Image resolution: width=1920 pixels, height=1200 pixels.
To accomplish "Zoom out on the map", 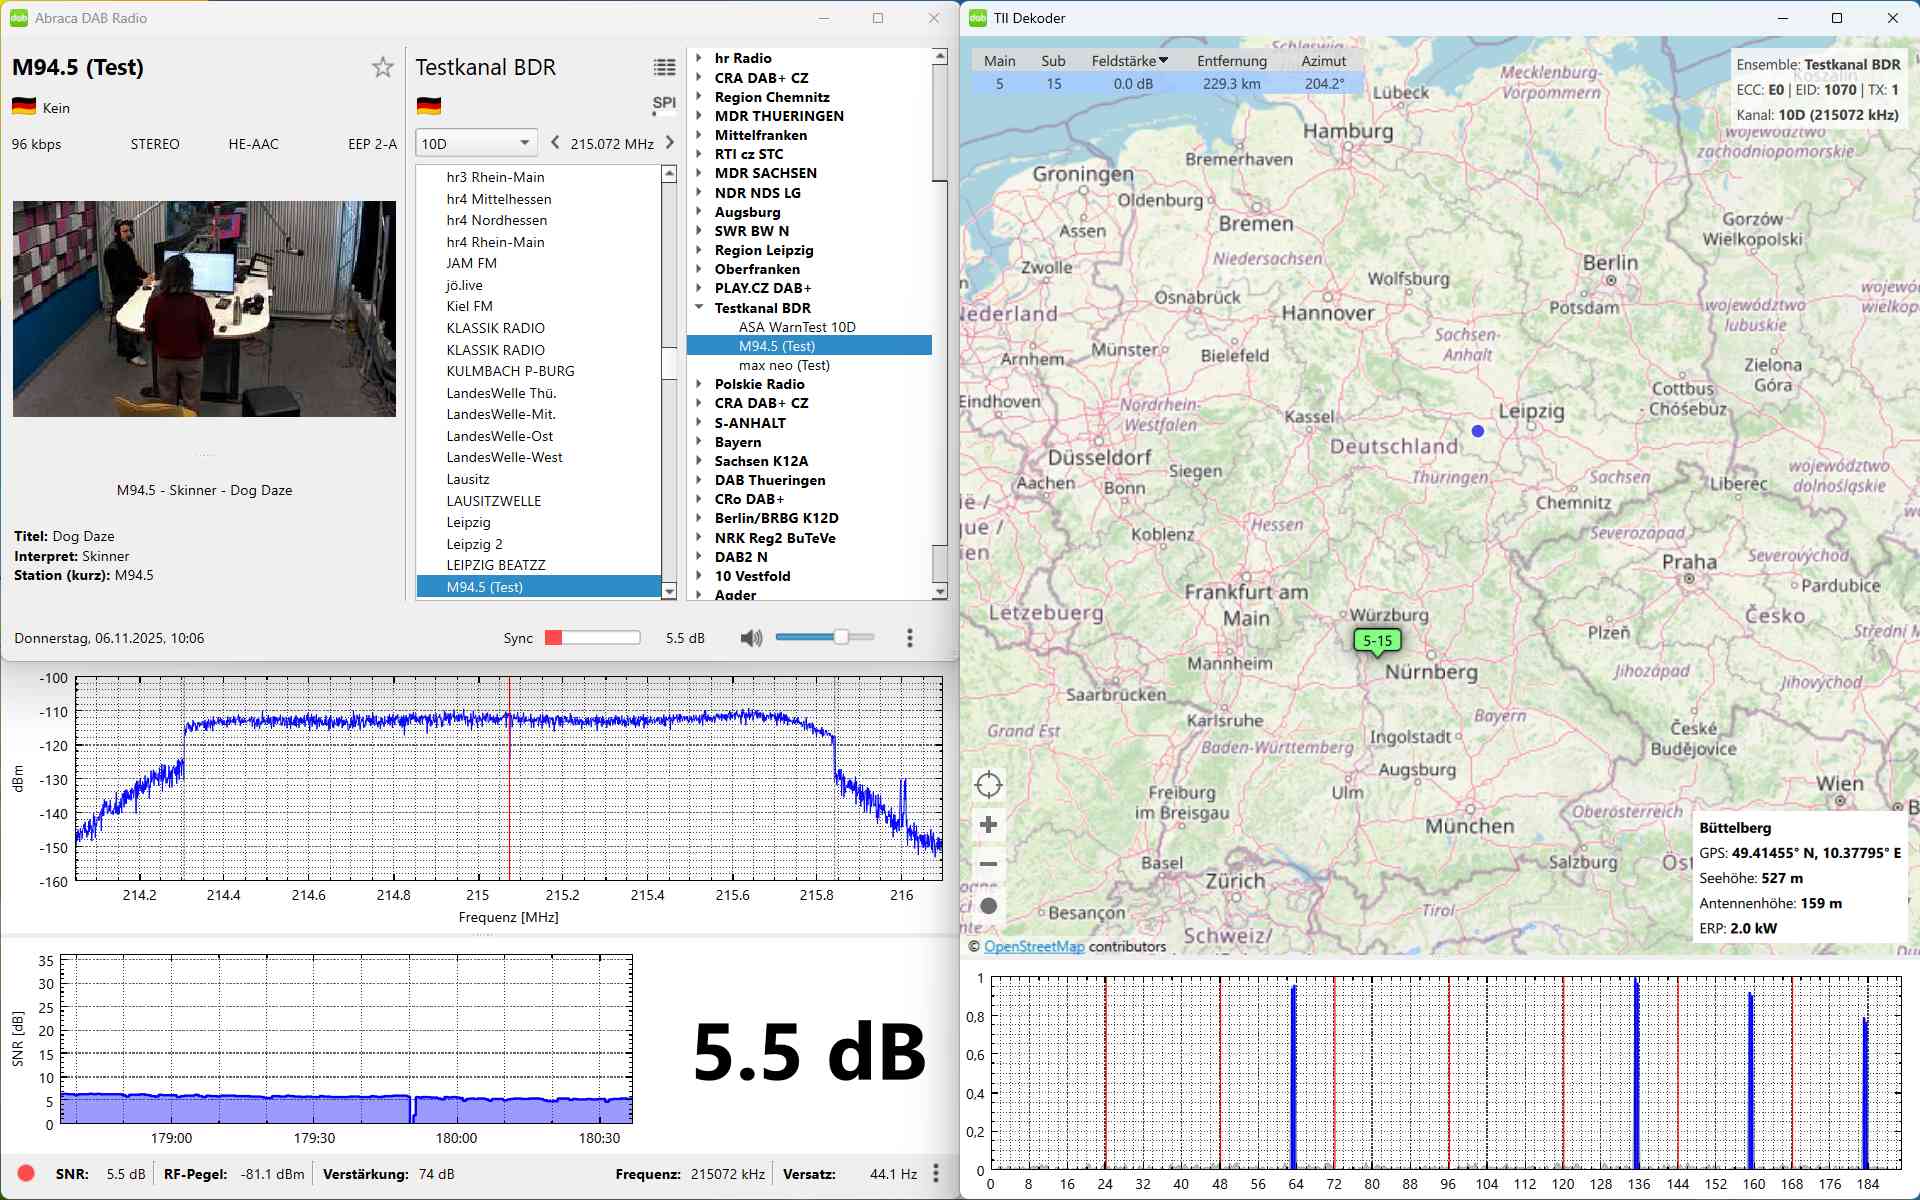I will pyautogui.click(x=988, y=864).
